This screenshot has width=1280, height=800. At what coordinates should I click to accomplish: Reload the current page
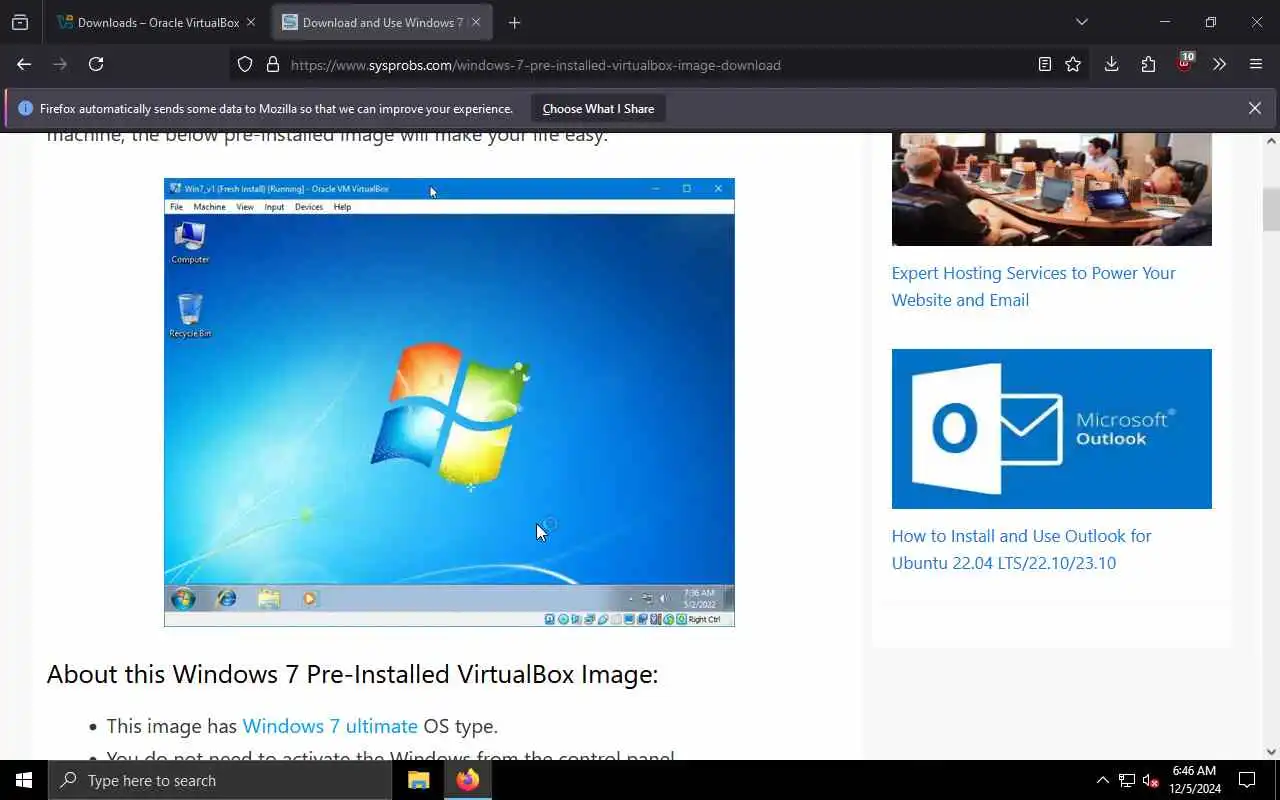coord(96,64)
